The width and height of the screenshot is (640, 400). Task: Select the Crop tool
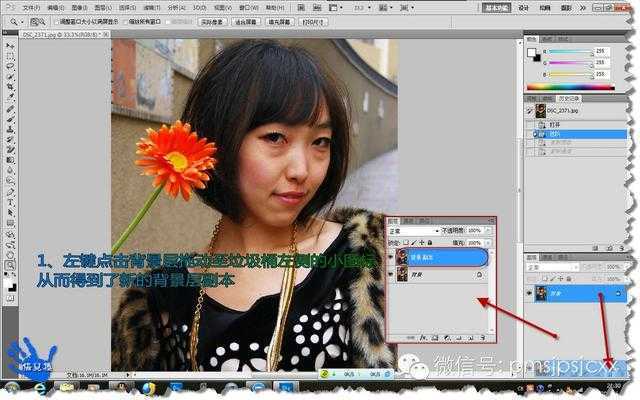click(x=10, y=87)
